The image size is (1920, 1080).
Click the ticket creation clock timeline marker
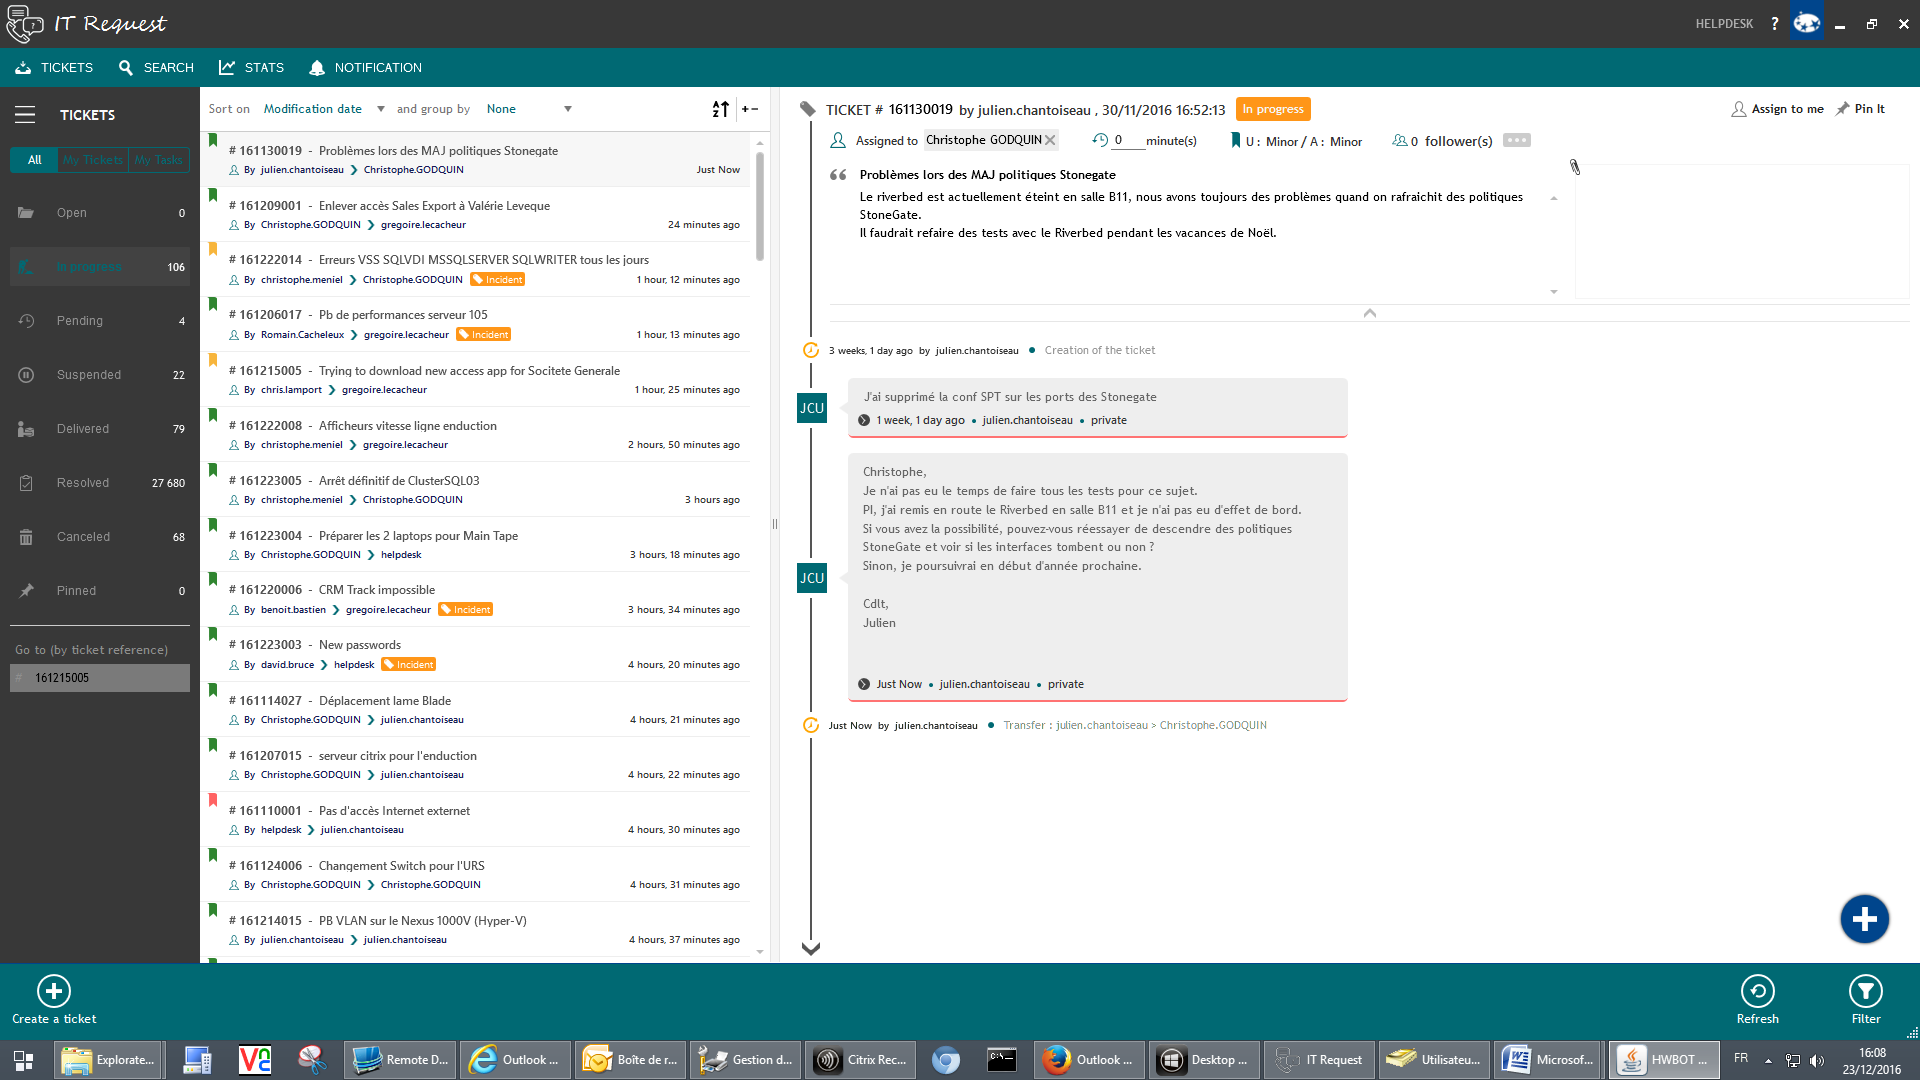pos(811,350)
